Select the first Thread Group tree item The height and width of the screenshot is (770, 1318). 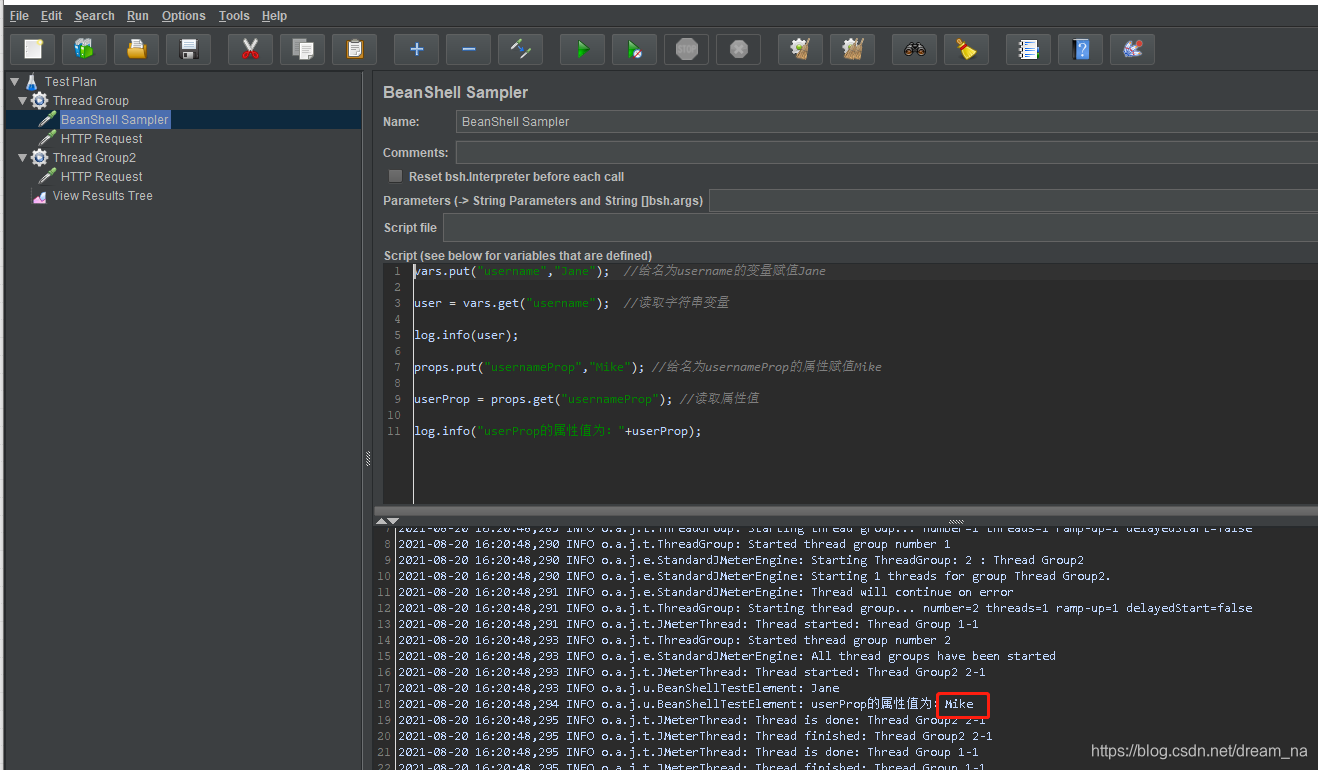90,101
